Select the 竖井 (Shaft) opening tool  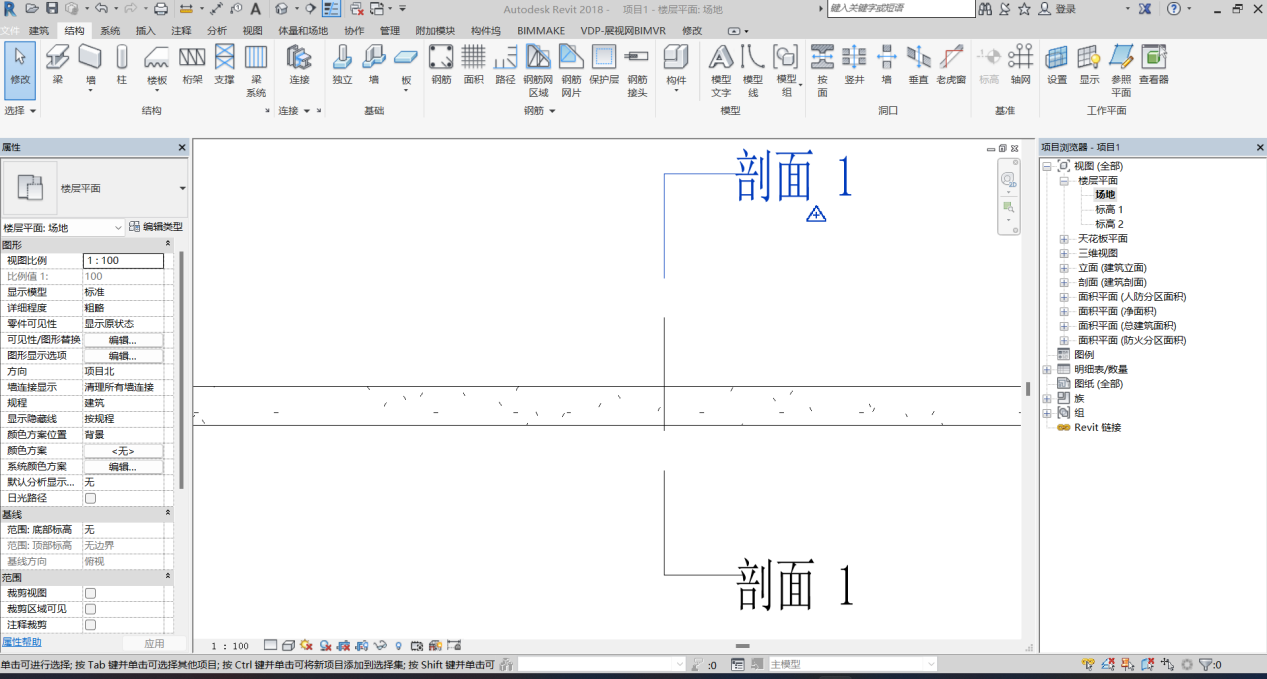(x=854, y=58)
